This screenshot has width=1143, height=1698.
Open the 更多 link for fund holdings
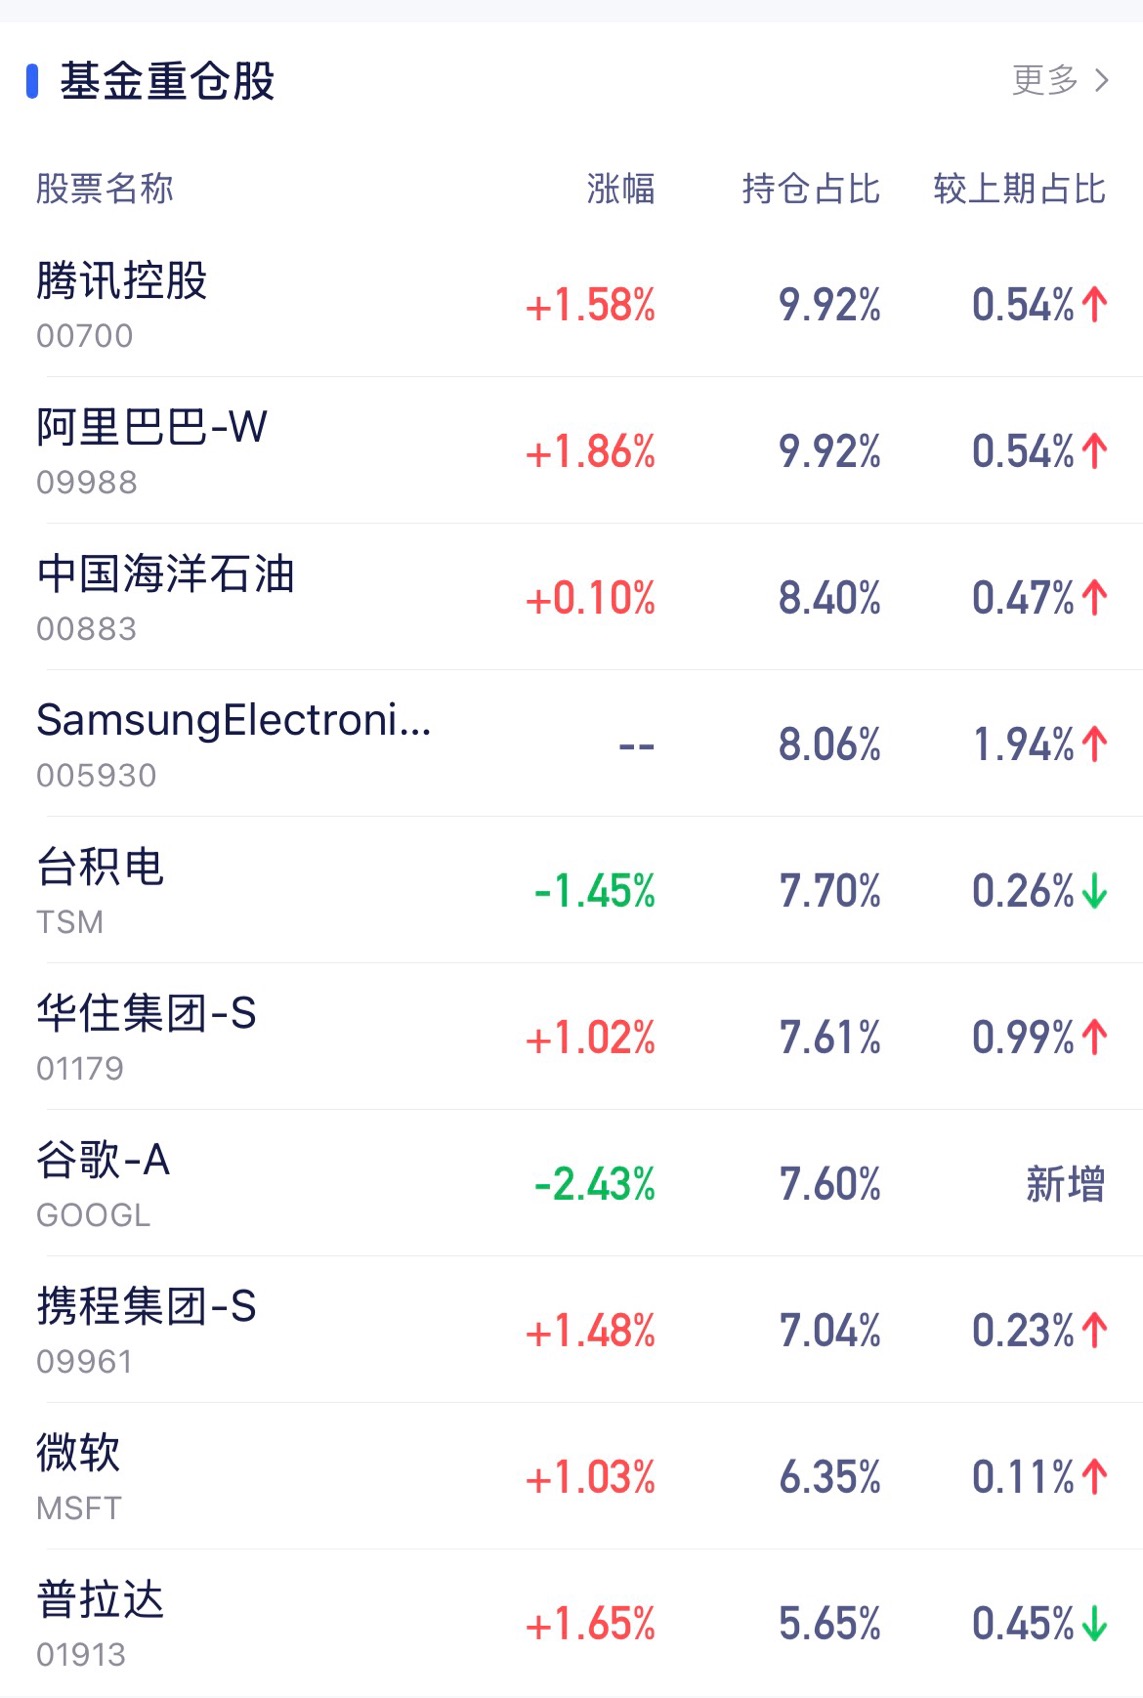coord(1045,80)
